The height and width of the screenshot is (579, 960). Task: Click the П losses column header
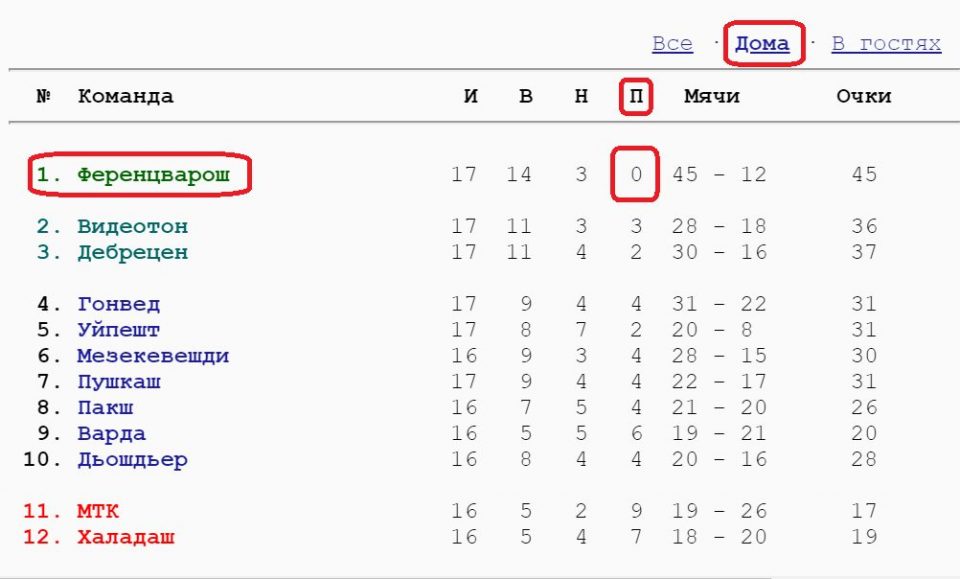tap(636, 97)
